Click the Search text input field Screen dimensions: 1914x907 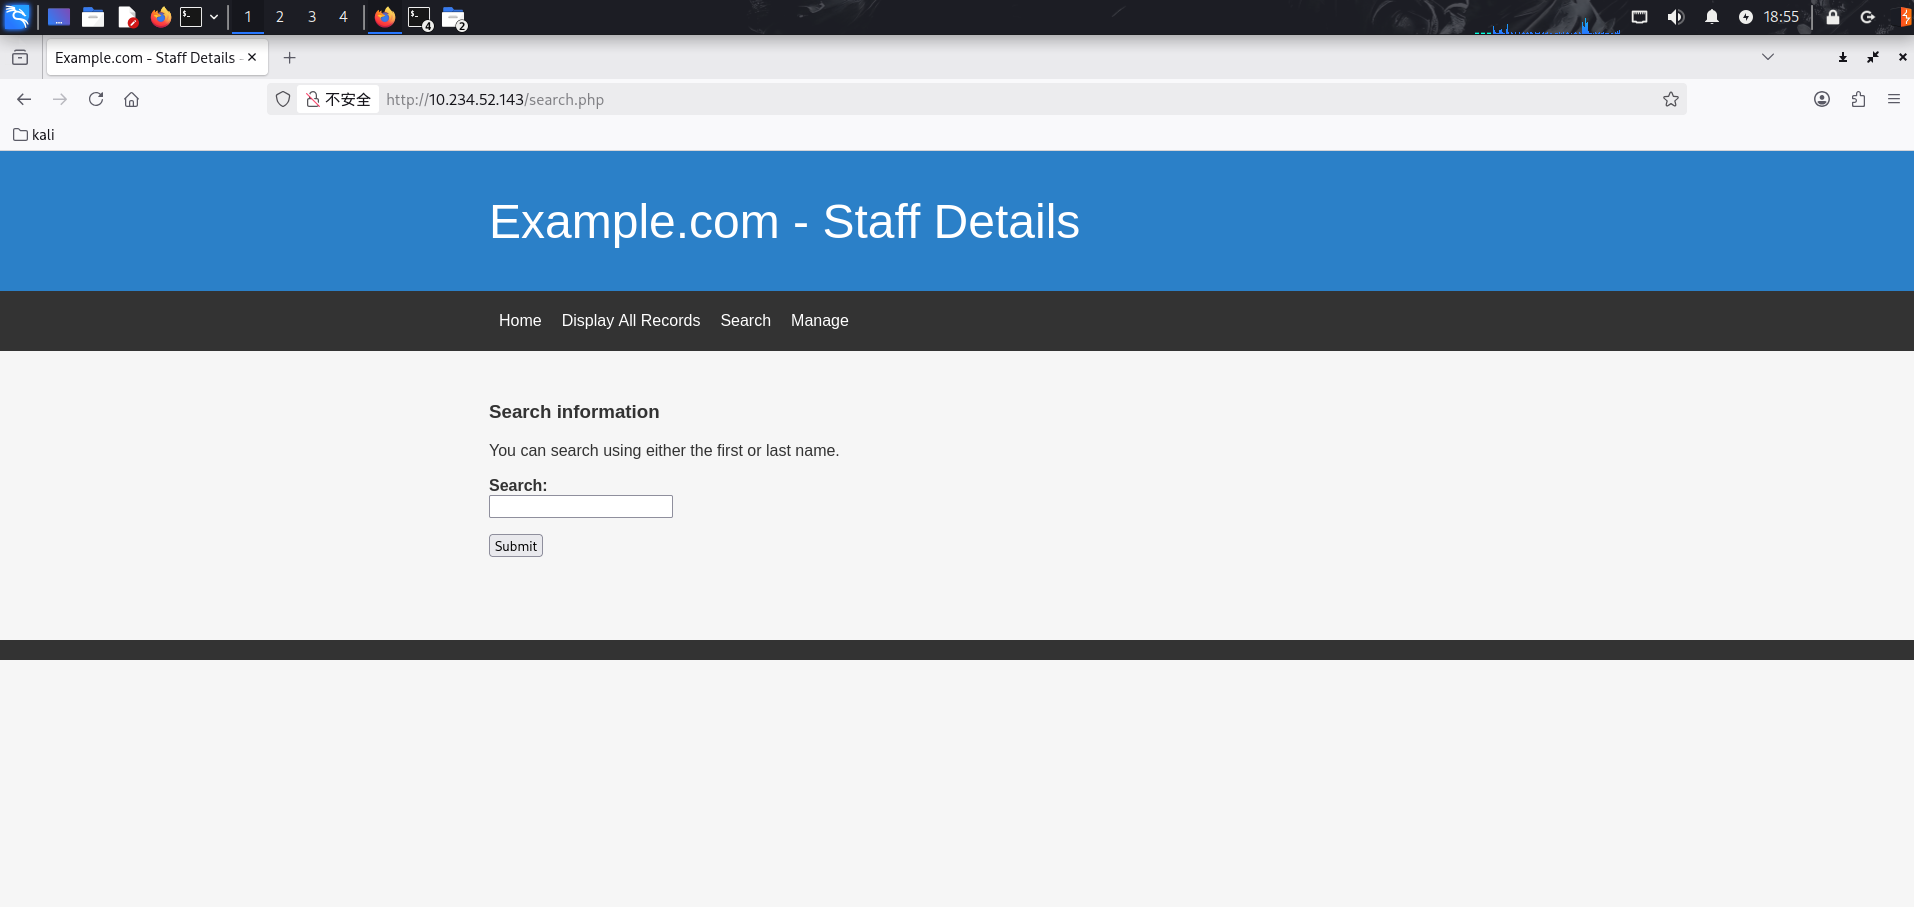click(580, 507)
